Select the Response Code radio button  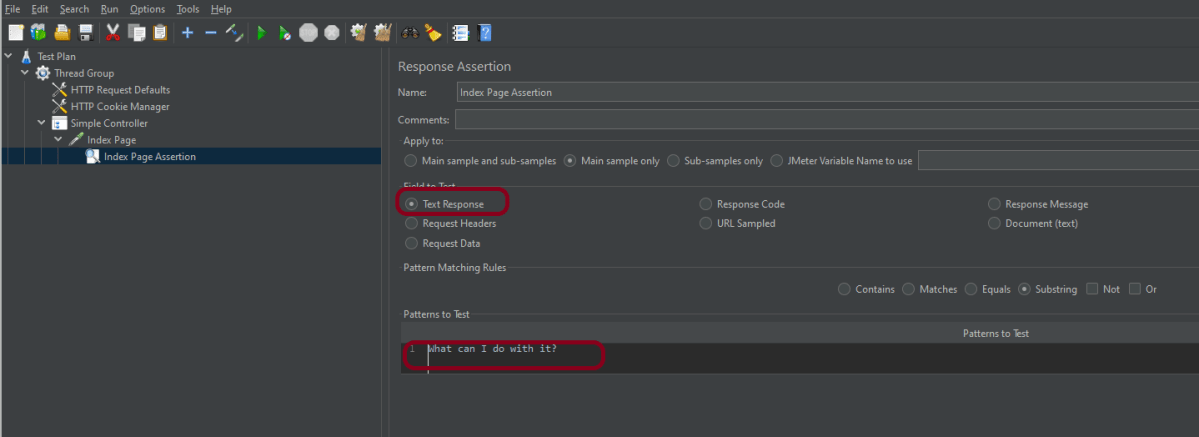(706, 204)
